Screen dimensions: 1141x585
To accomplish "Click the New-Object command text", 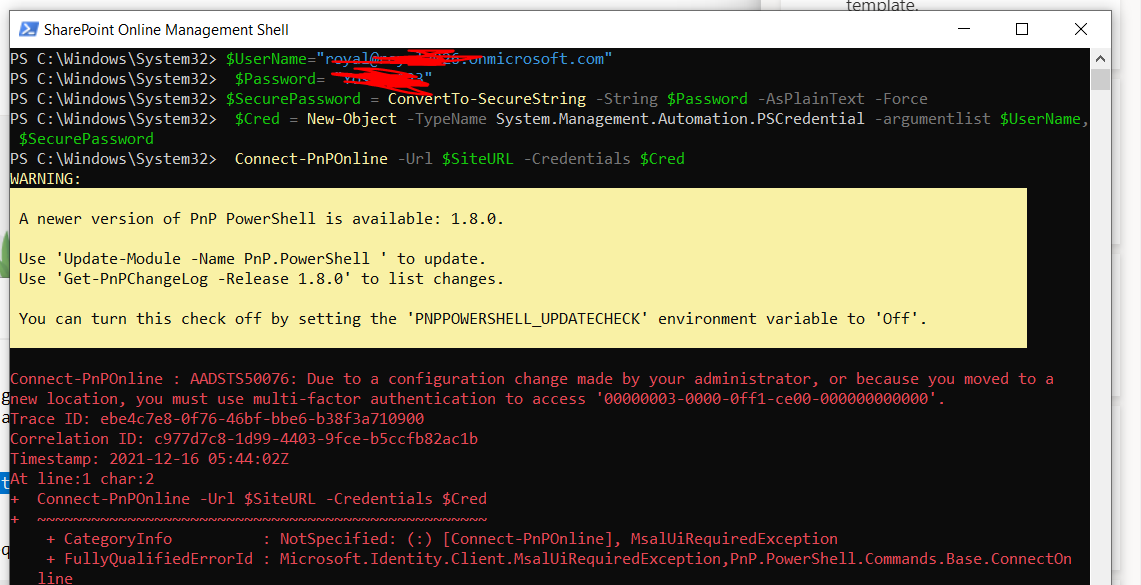I will tap(351, 119).
